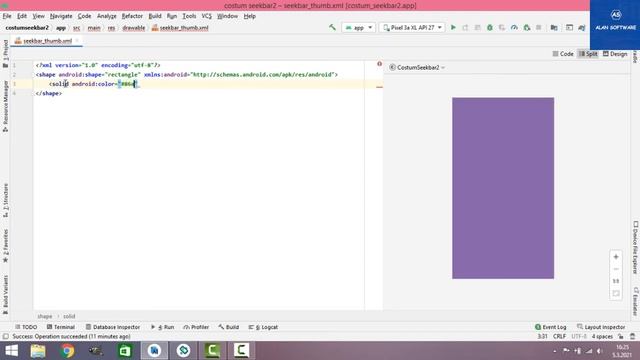Open the device file icon in toolbar
This screenshot has width=640, height=360.
pyautogui.click(x=554, y=27)
